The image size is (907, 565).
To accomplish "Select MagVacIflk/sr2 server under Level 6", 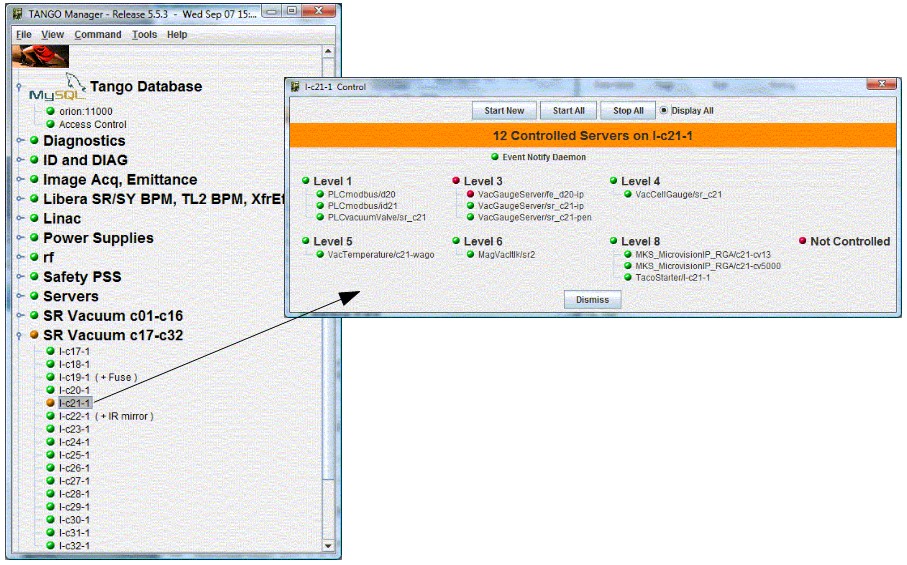I will pos(500,255).
